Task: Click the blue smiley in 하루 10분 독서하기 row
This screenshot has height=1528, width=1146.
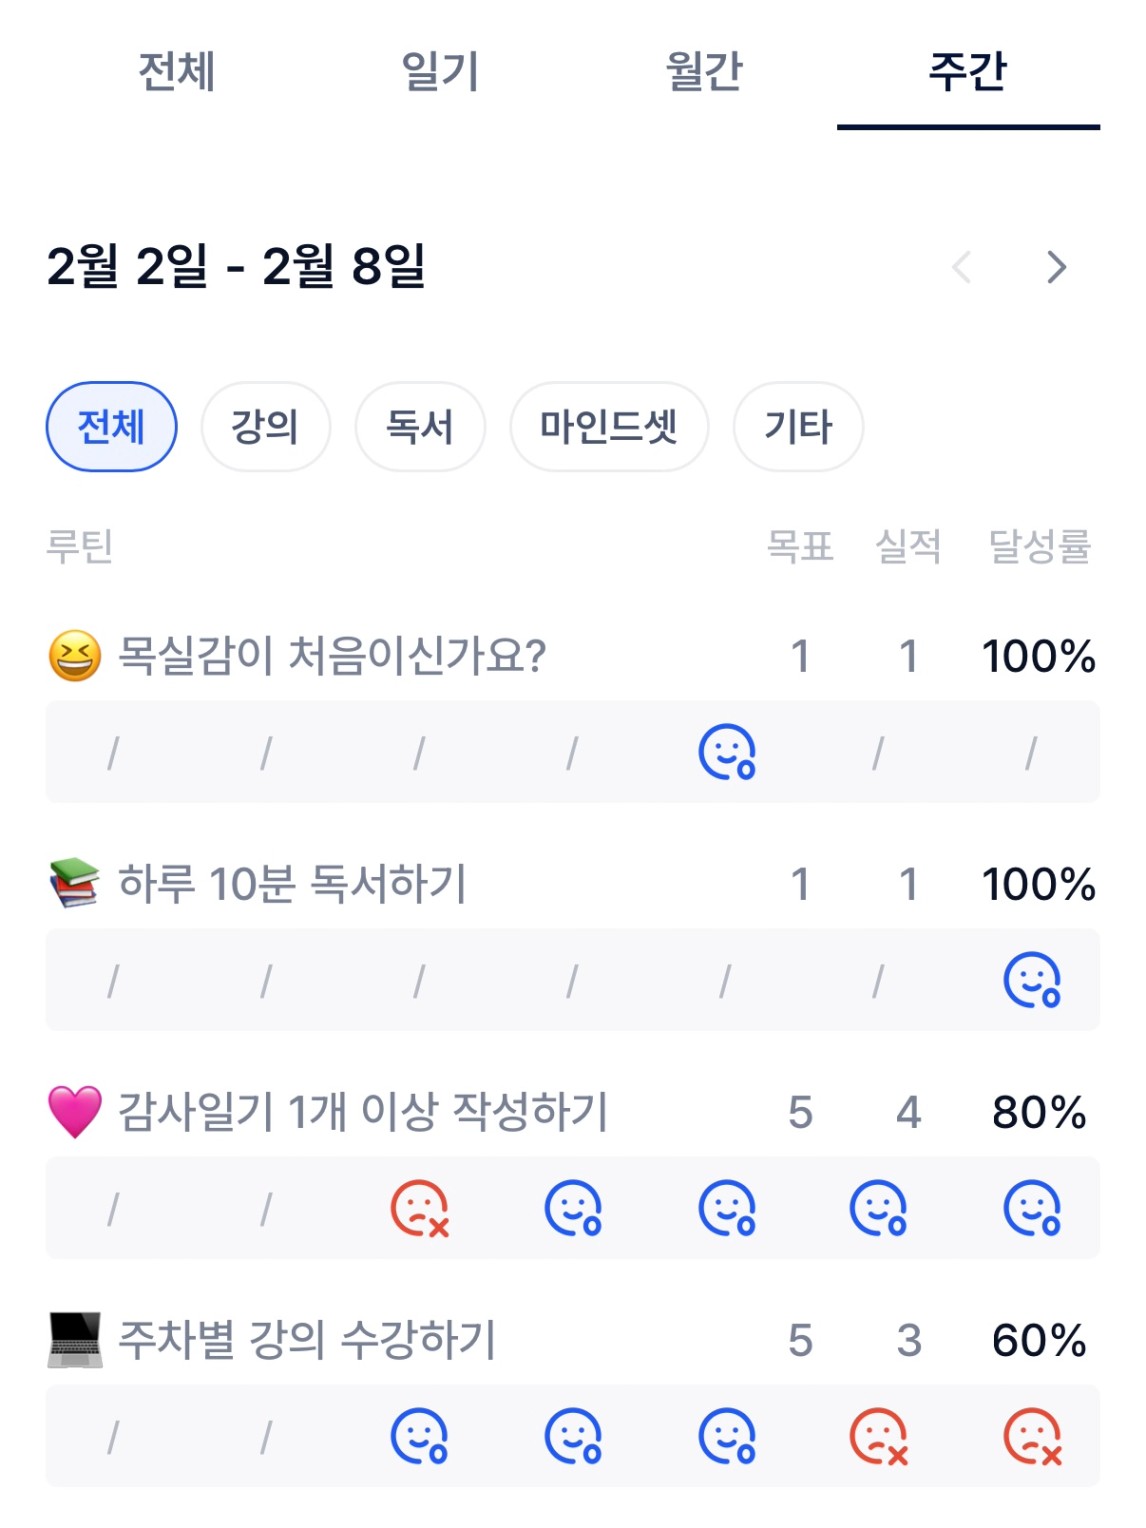Action: tap(1032, 980)
